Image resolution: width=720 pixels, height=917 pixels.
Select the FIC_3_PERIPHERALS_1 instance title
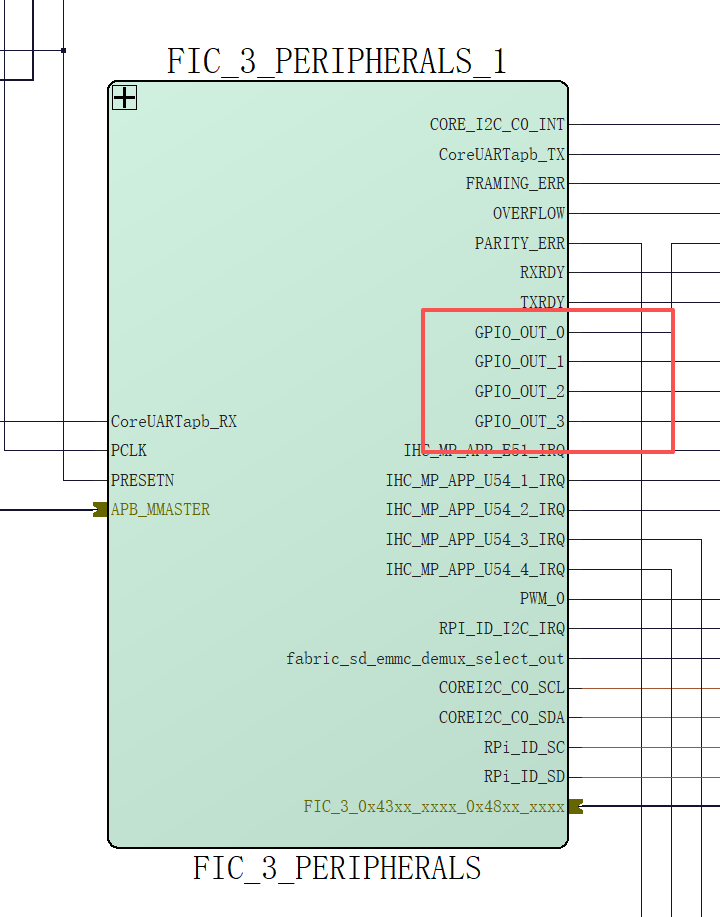coord(337,61)
